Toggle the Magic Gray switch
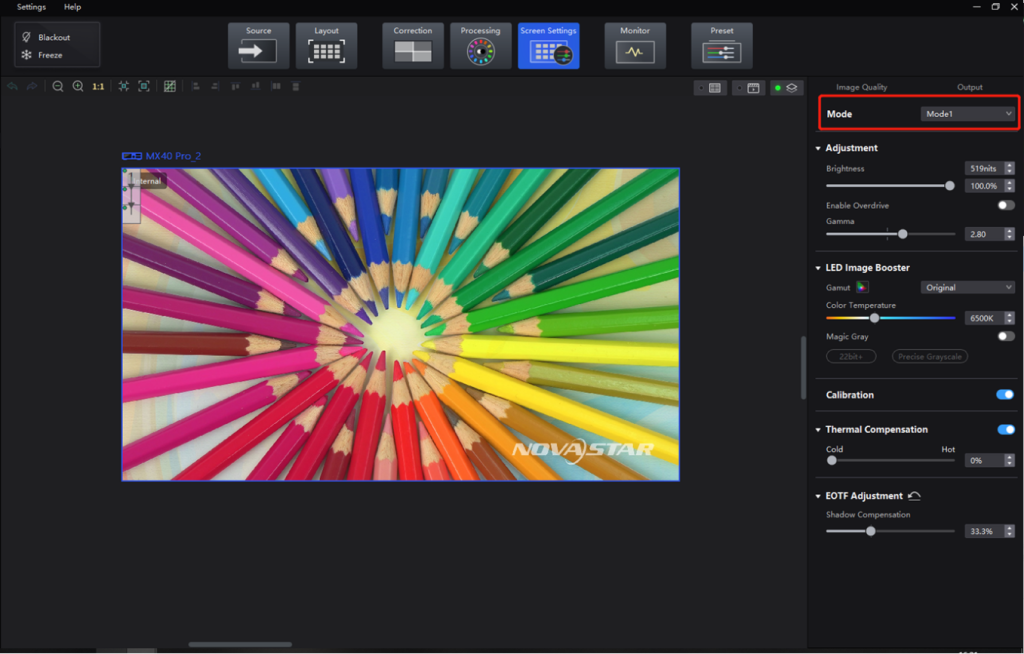 (1006, 336)
